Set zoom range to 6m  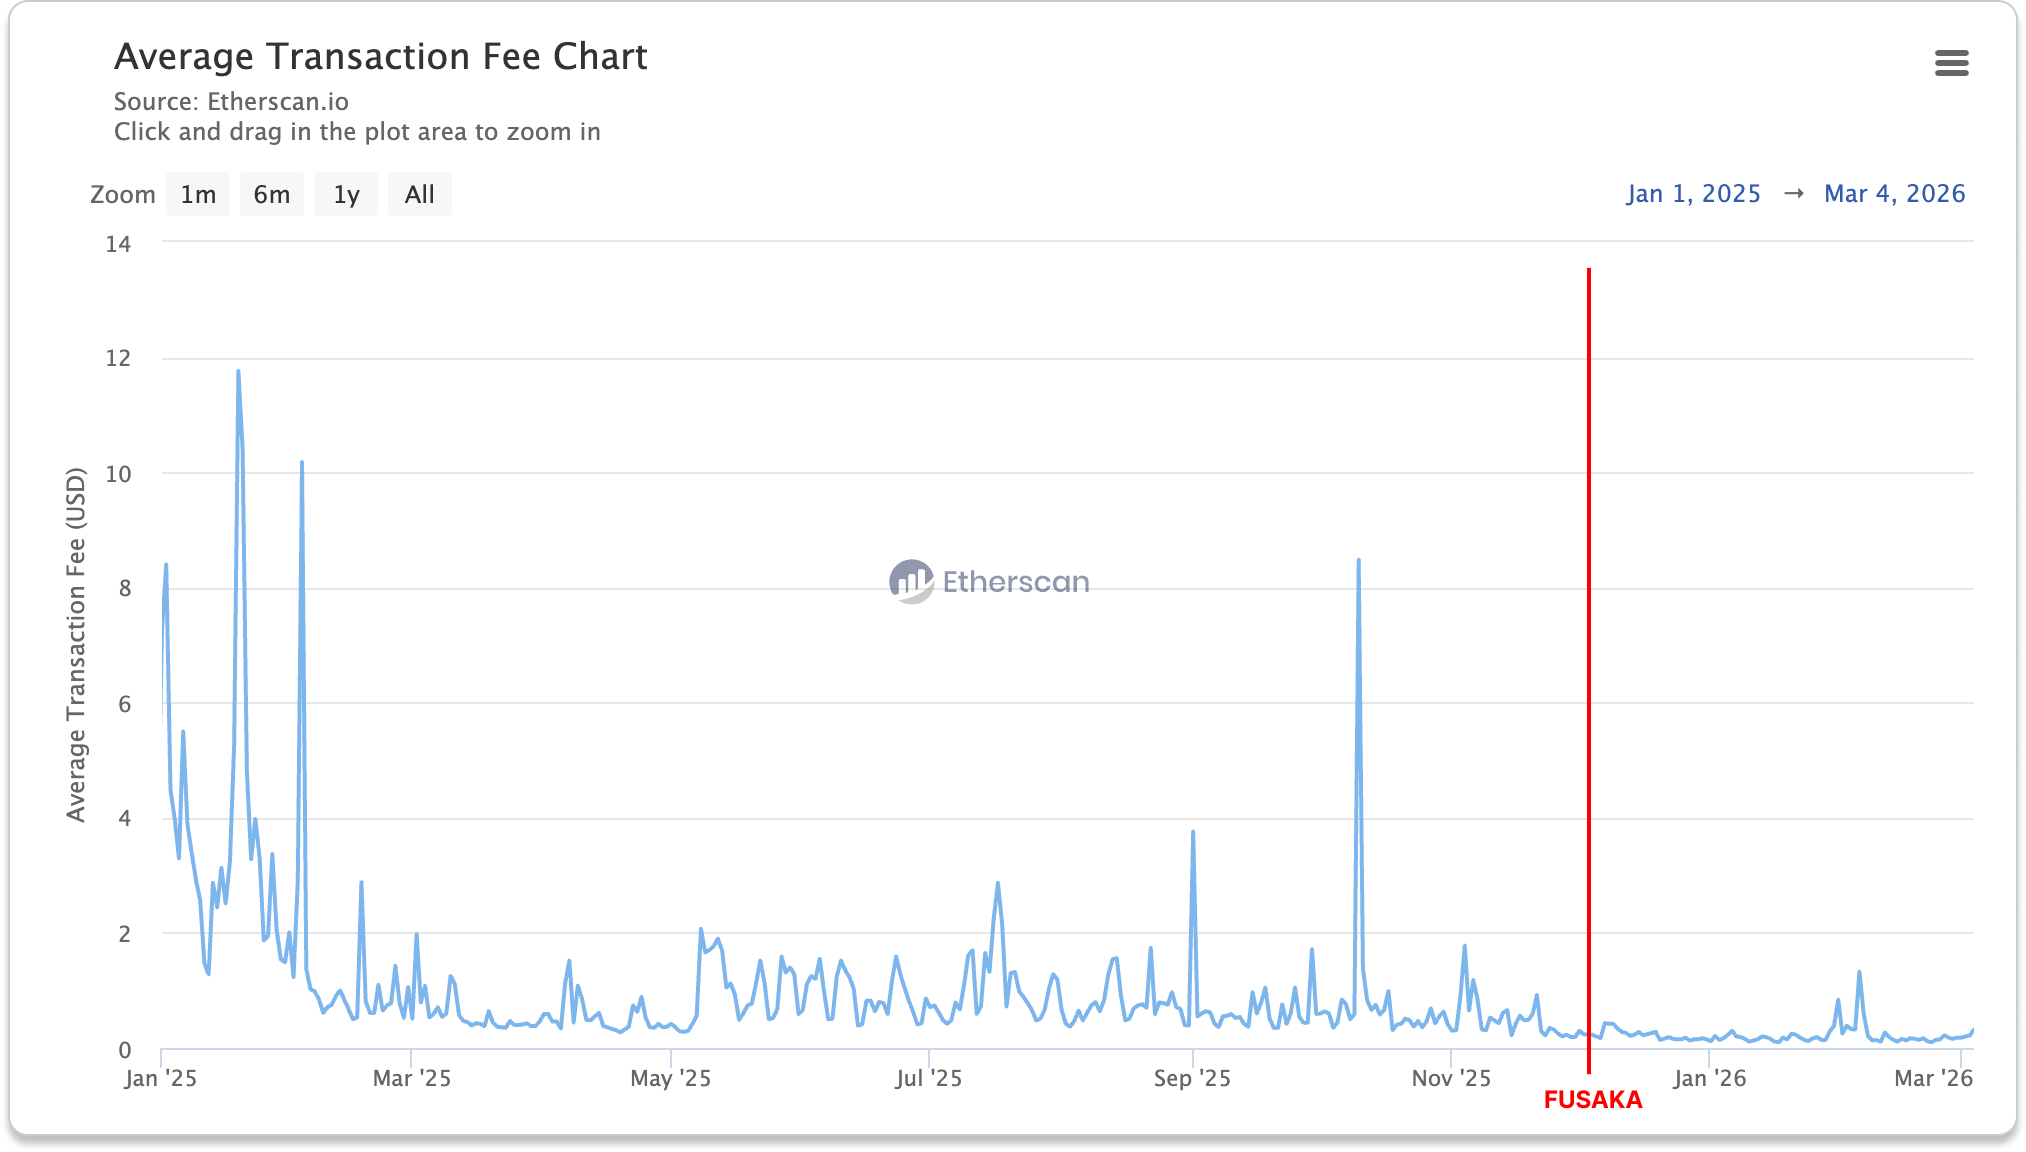pyautogui.click(x=271, y=194)
